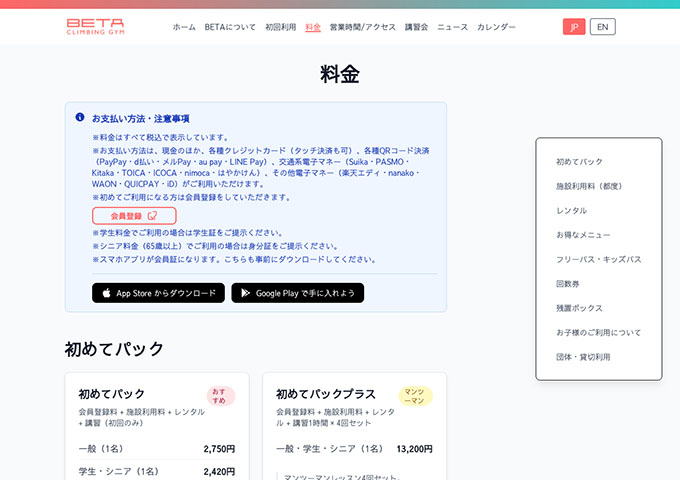Open the BETAについて menu item
The width and height of the screenshot is (680, 480).
click(x=230, y=27)
